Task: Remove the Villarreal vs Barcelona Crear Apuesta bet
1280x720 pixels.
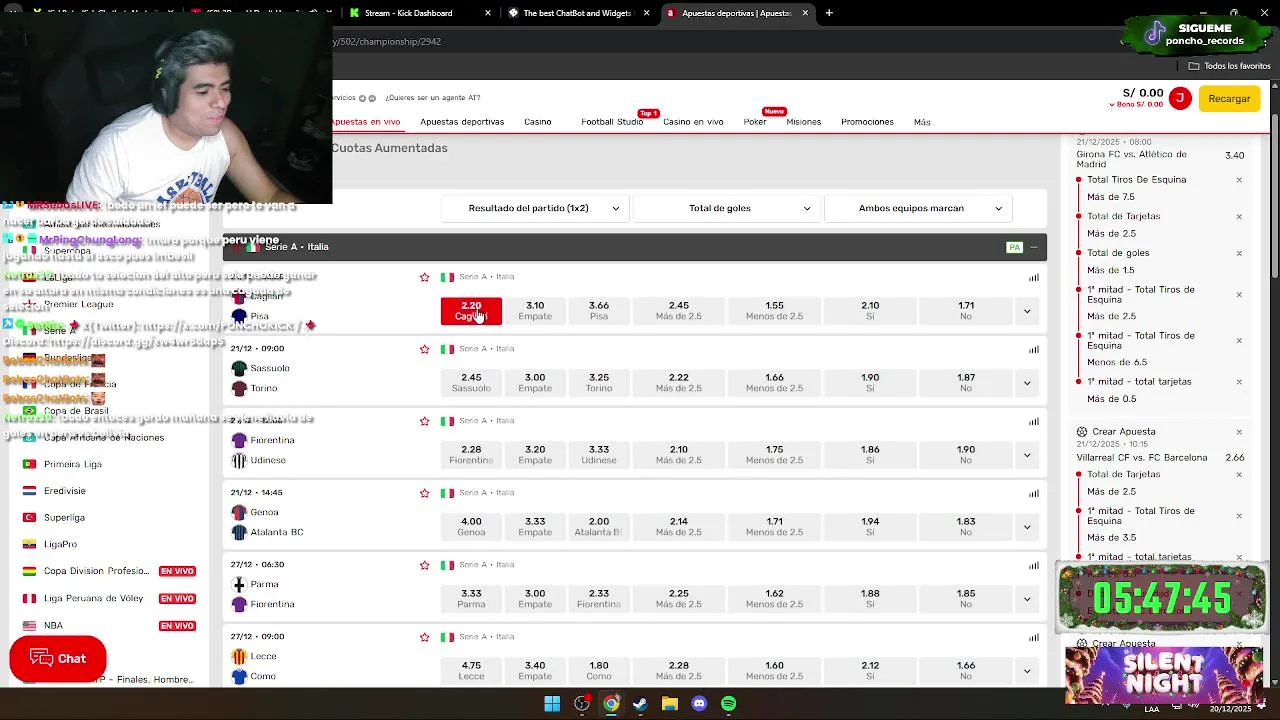Action: click(x=1239, y=432)
